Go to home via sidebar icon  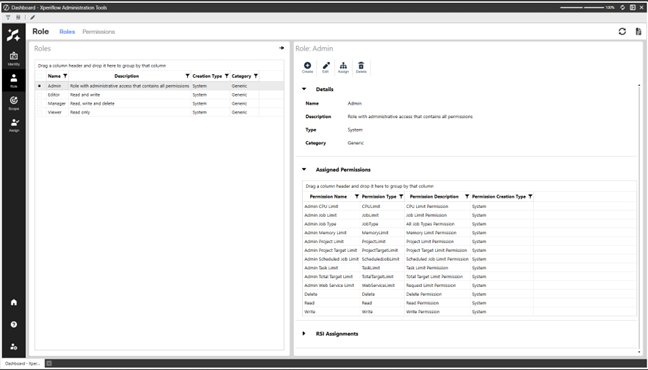pos(14,302)
